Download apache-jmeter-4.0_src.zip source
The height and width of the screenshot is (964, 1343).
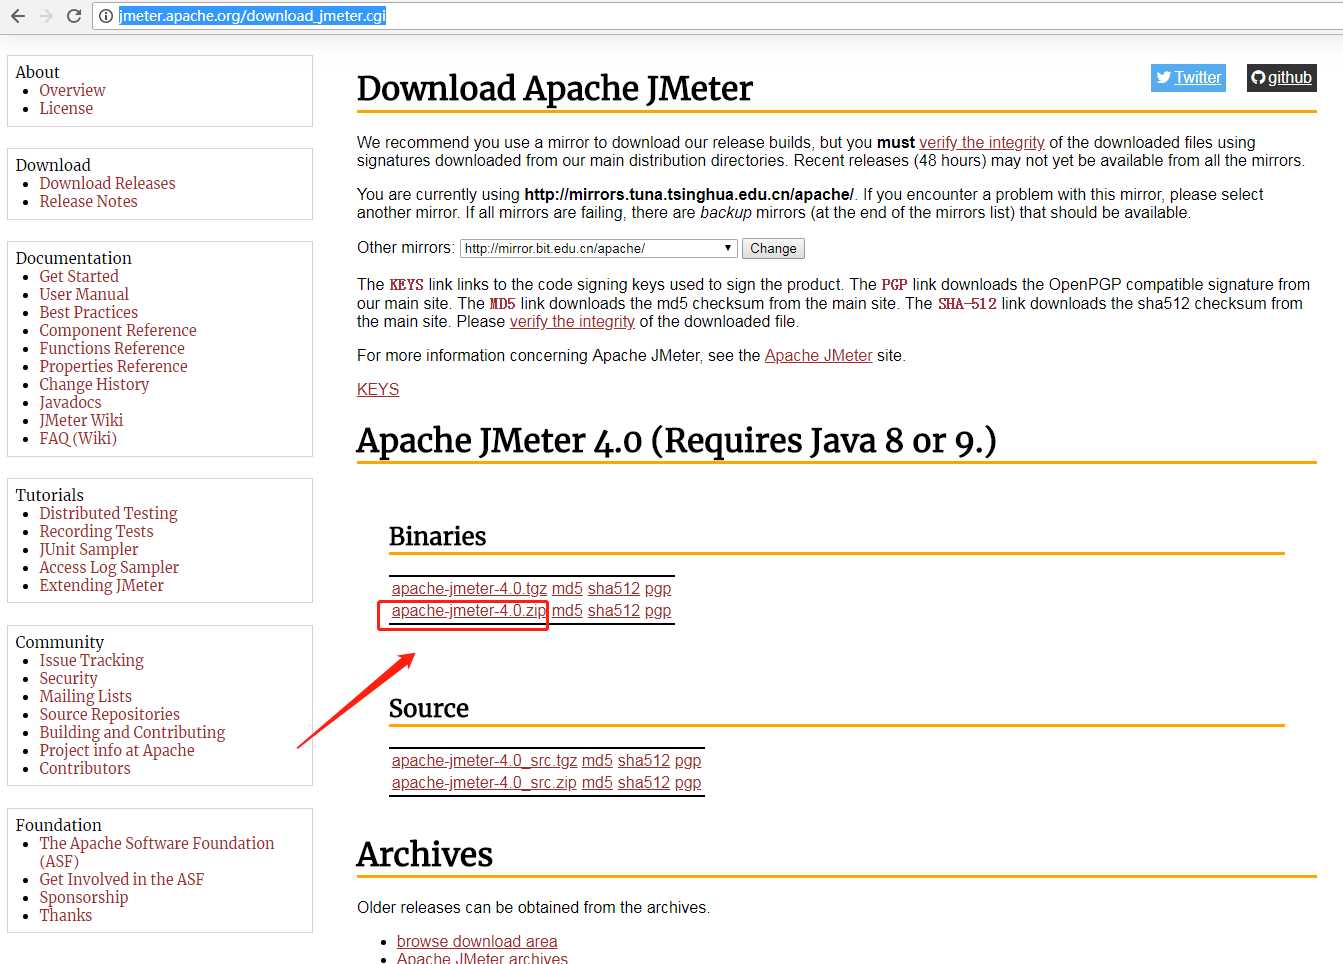coord(484,782)
